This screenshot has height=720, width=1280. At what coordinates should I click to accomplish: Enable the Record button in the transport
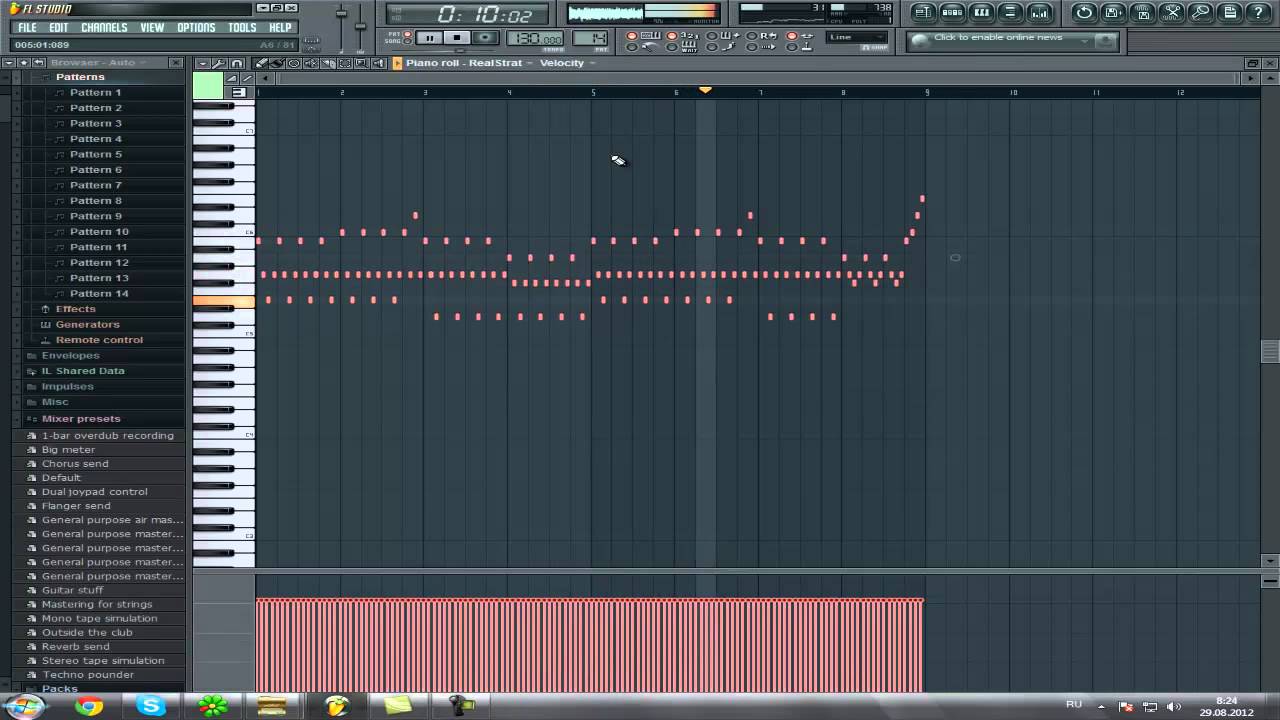(x=485, y=38)
